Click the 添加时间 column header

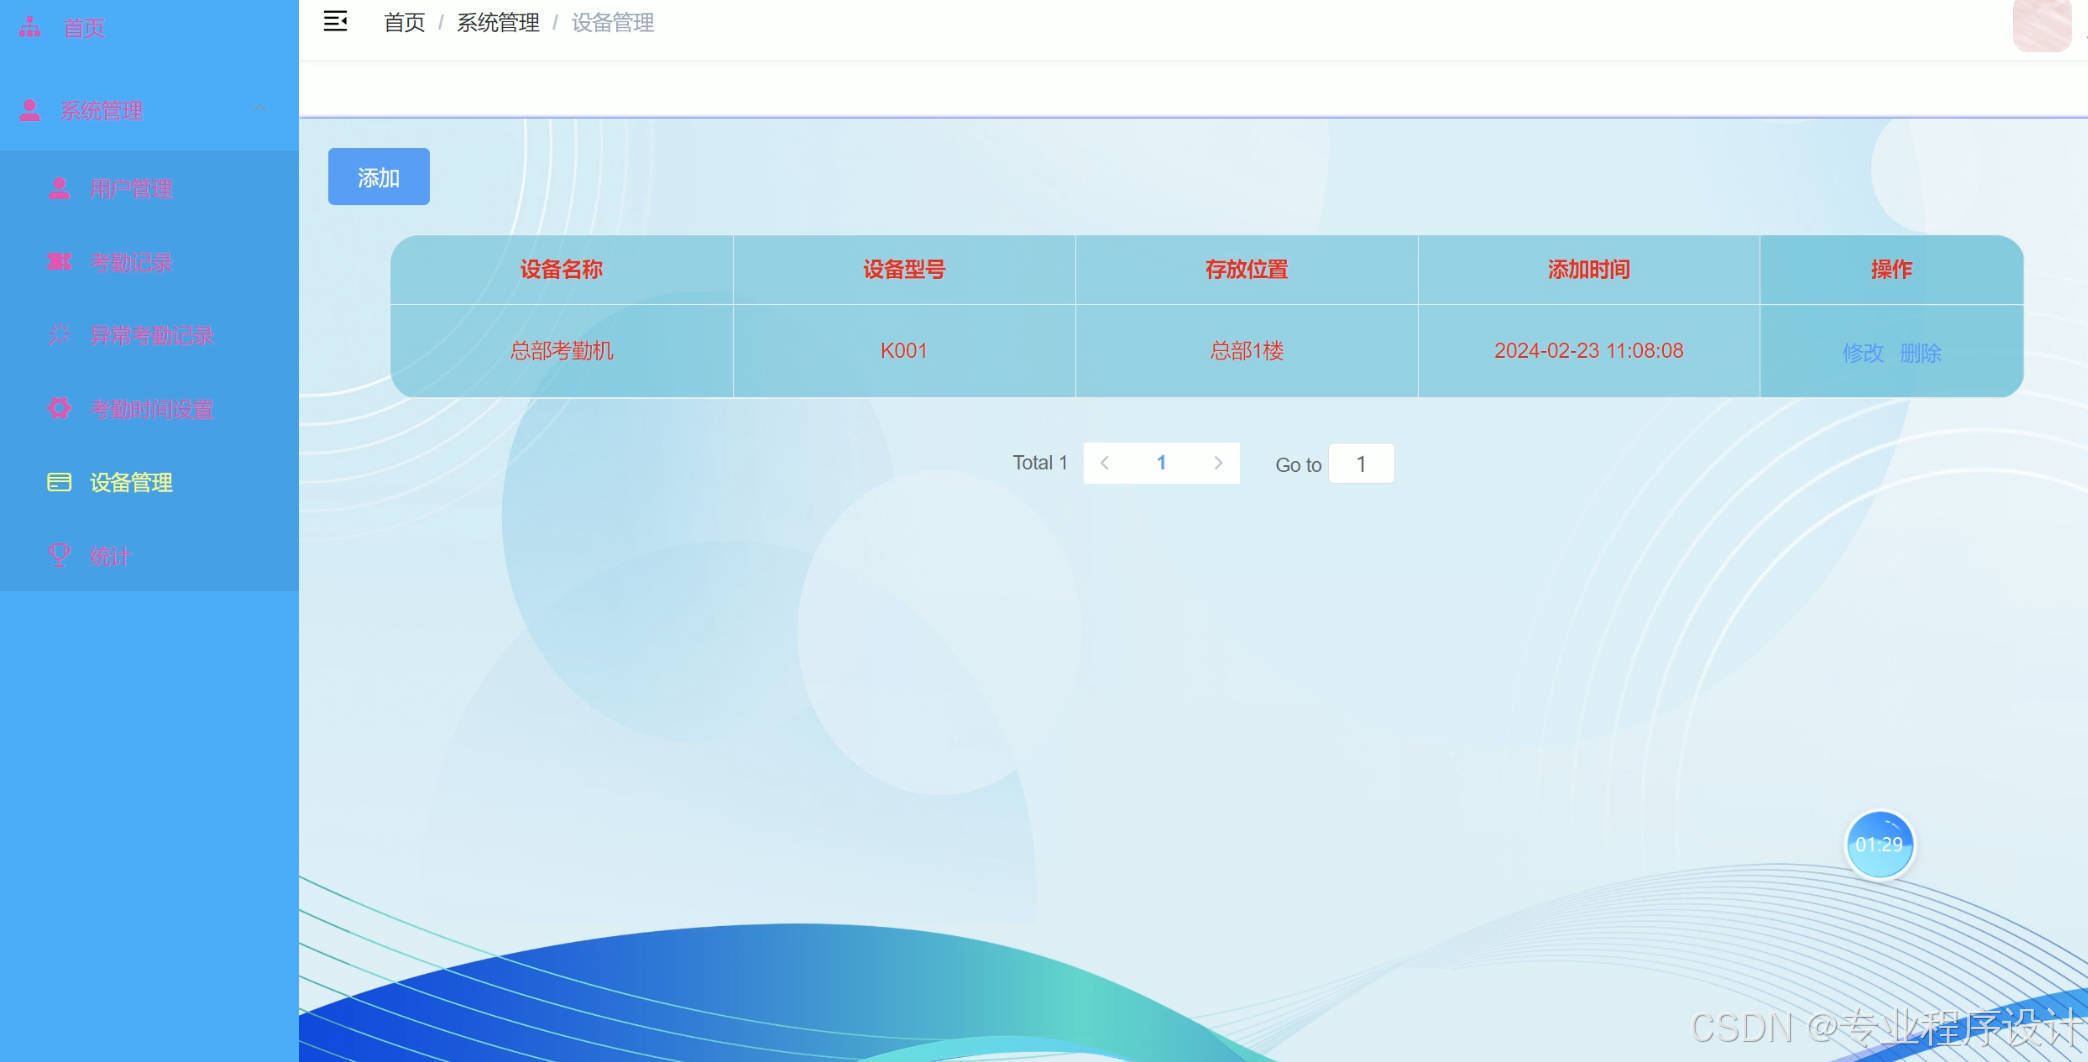(1589, 269)
